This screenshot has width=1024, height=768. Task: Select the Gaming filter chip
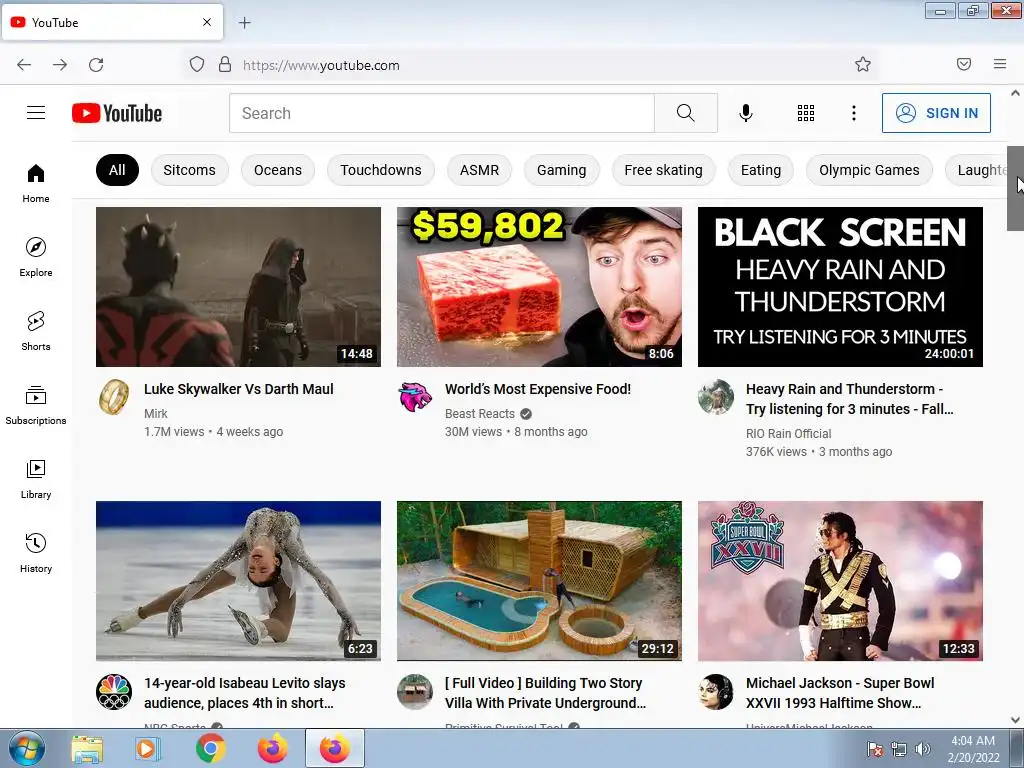[562, 170]
